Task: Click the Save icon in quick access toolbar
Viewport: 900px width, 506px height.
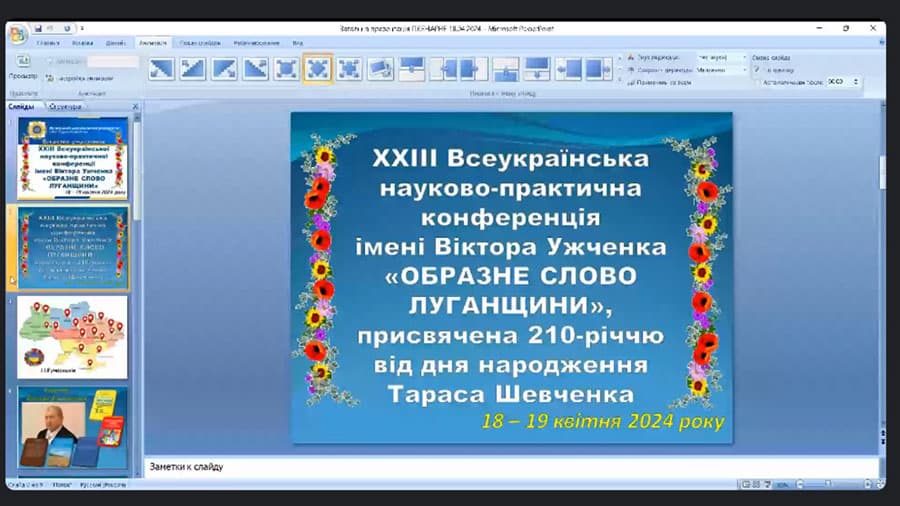Action: coord(38,28)
